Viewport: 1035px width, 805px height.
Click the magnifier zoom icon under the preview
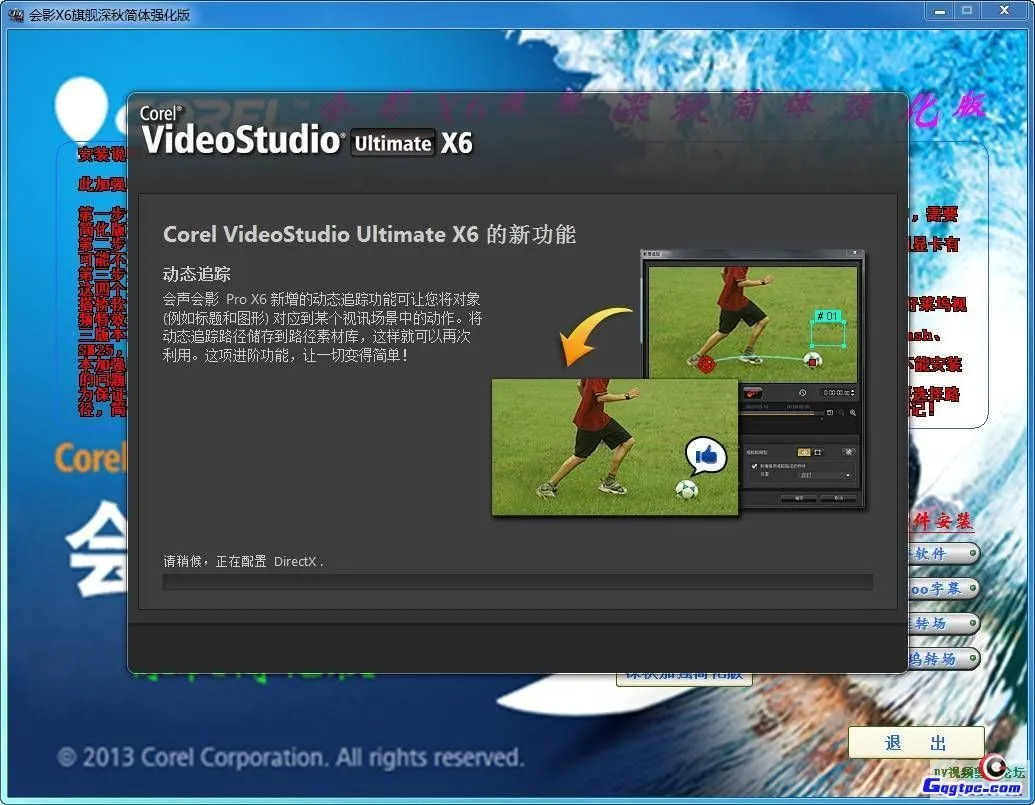[852, 412]
